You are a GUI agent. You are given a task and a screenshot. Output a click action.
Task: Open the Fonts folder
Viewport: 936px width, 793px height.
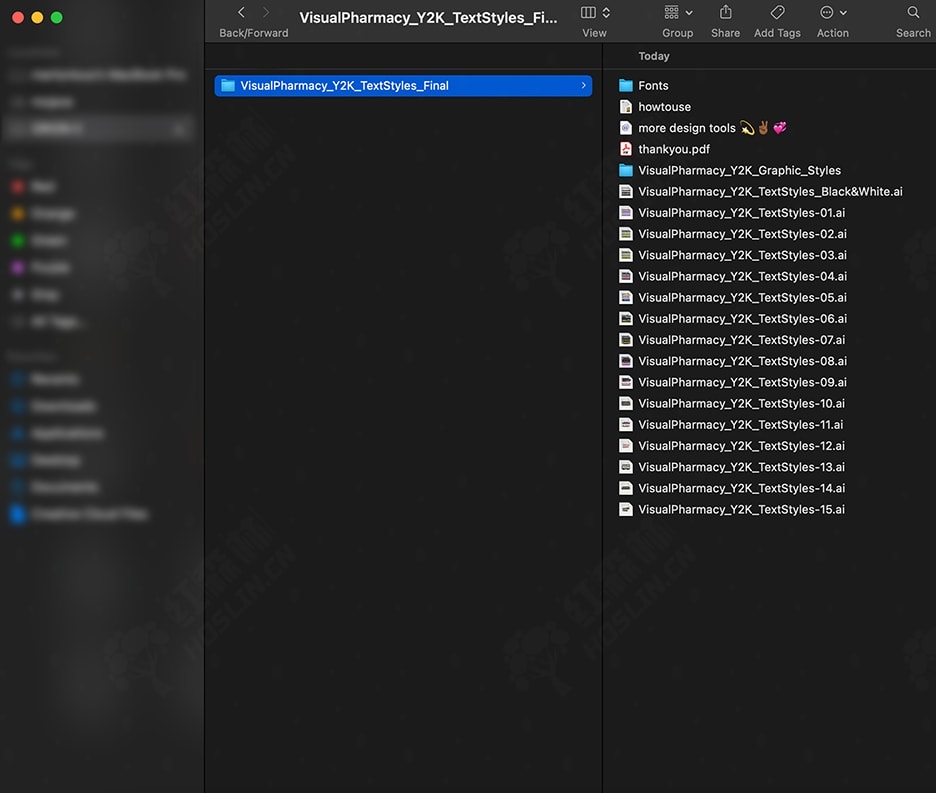(x=626, y=85)
